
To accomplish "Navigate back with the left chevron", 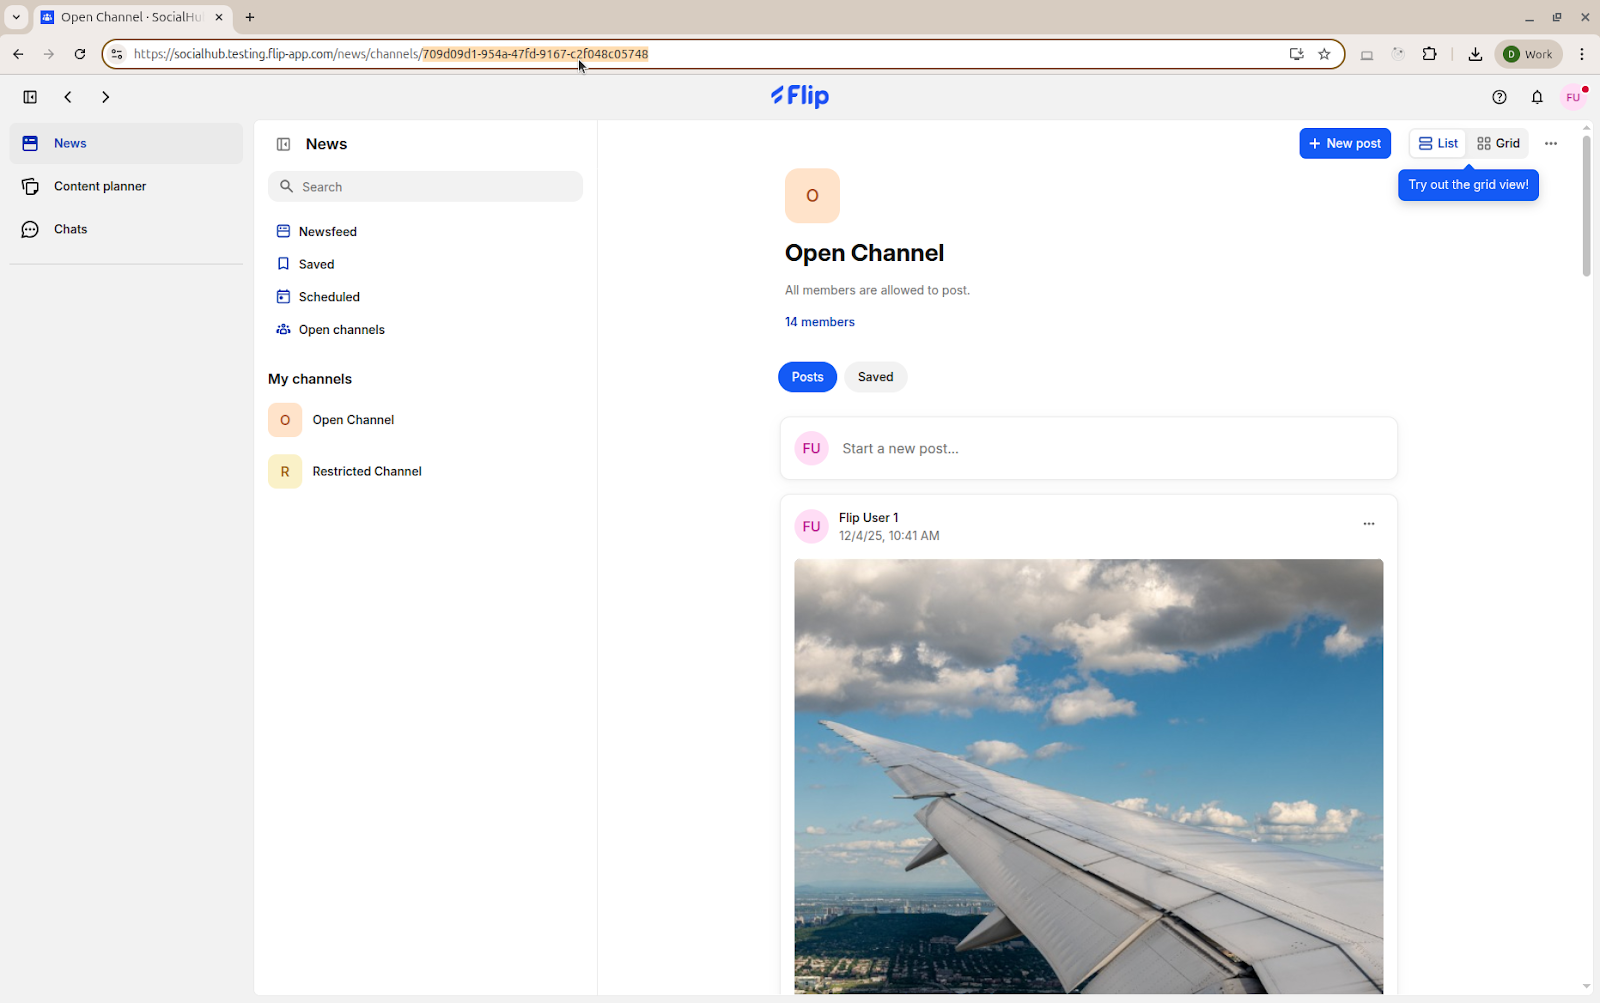I will point(68,97).
